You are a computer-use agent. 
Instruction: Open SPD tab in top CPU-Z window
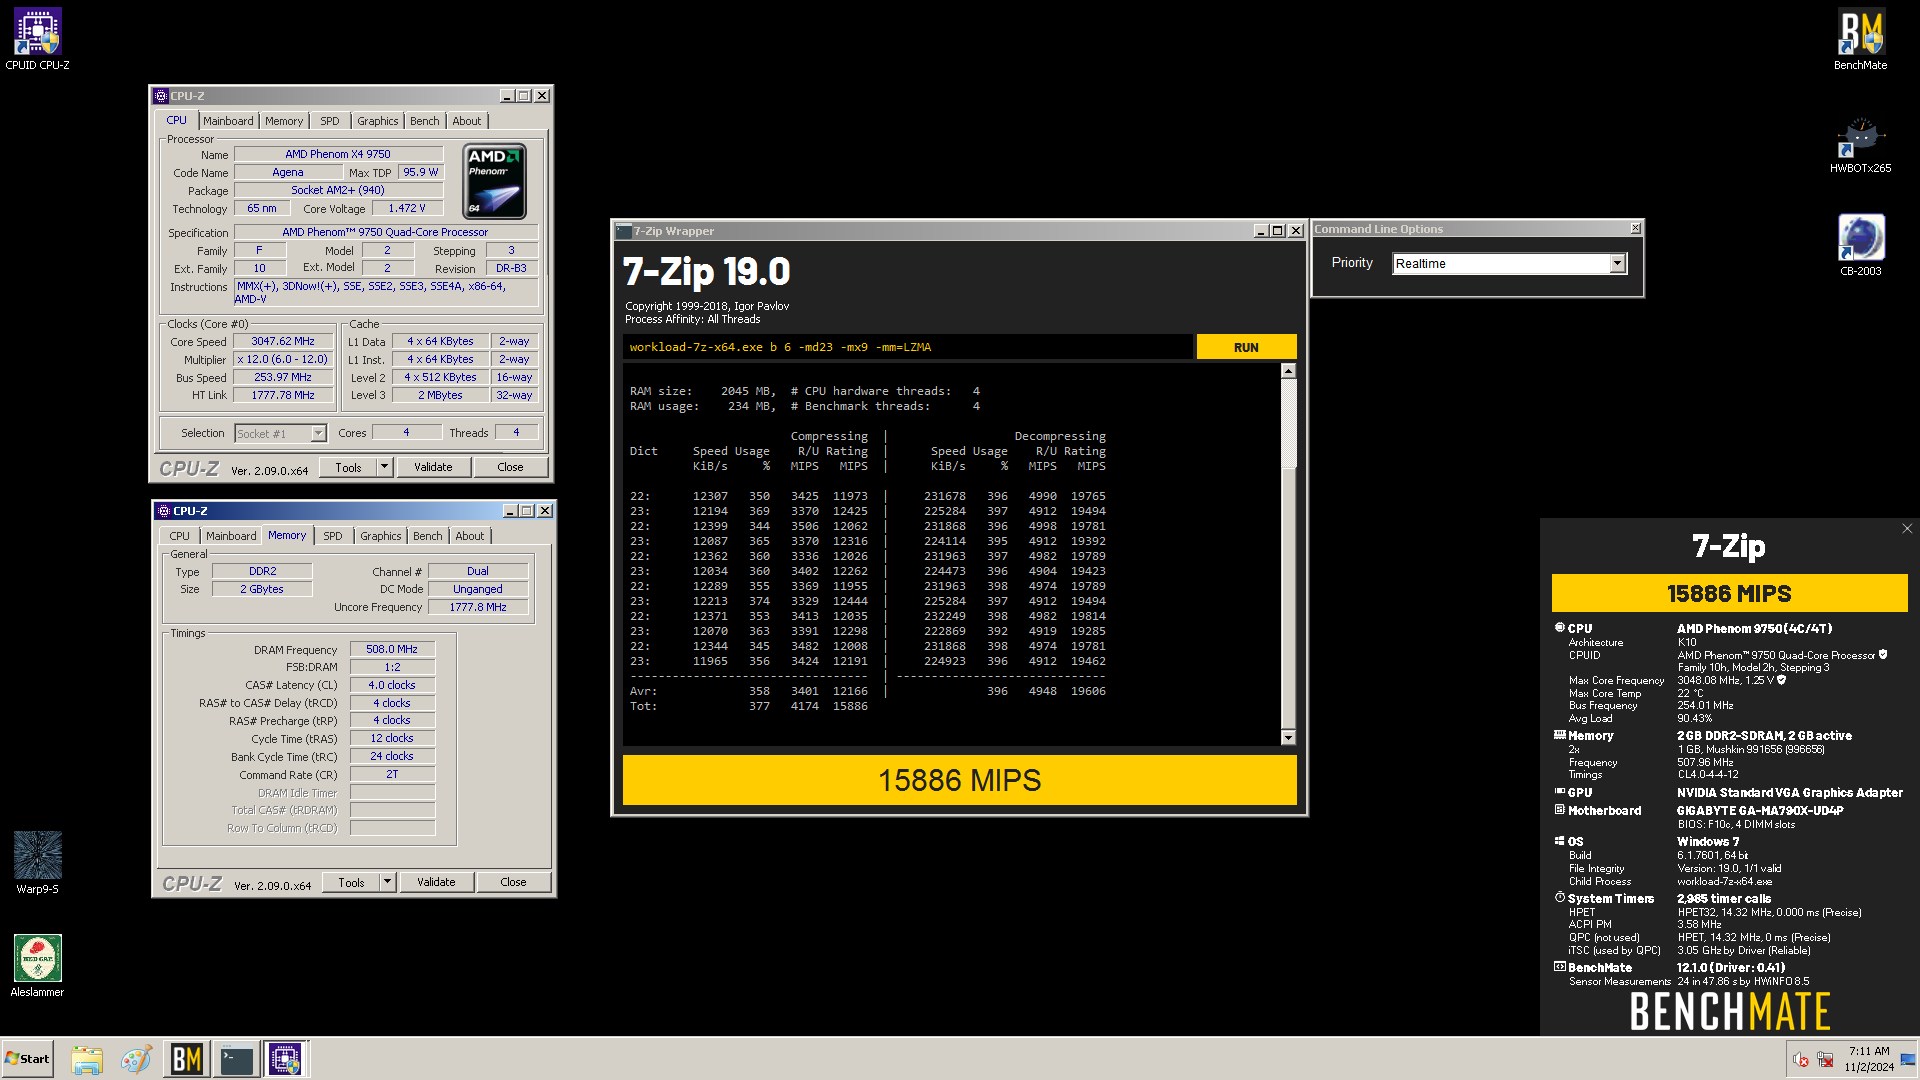(330, 121)
